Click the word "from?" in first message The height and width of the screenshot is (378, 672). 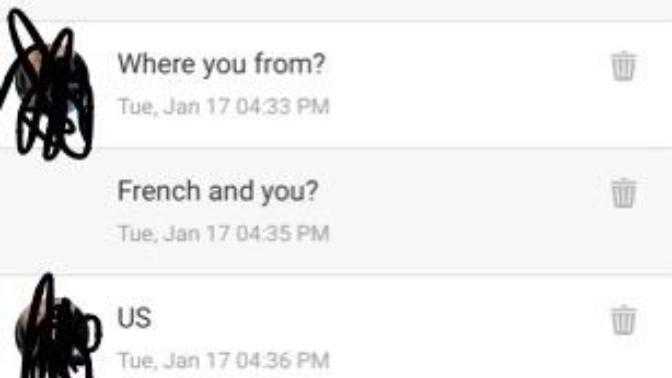290,64
